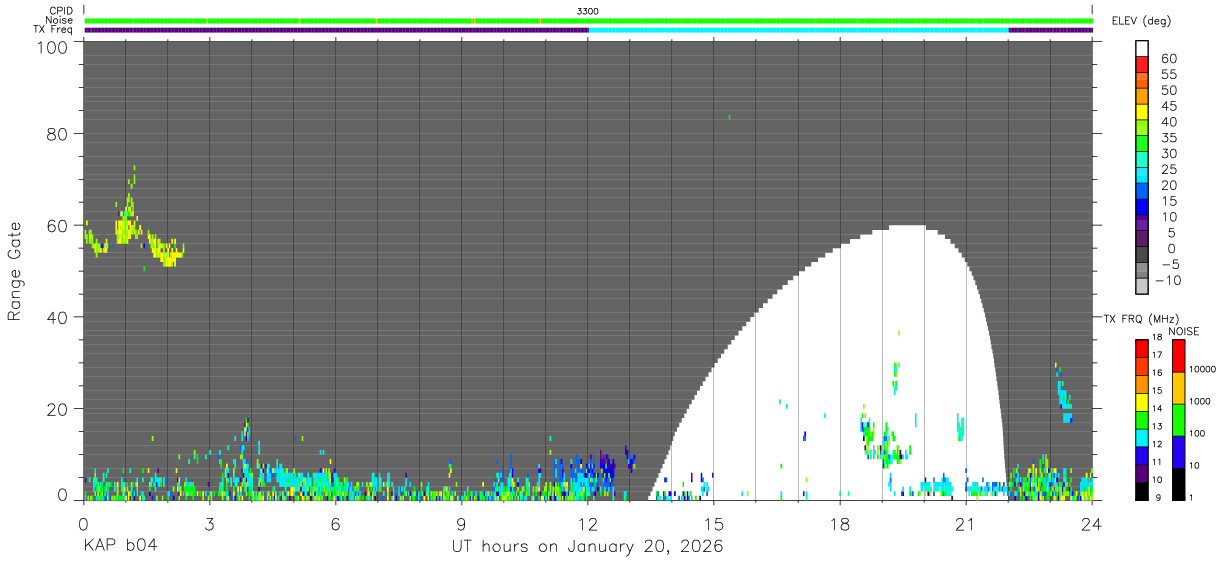Image resolution: width=1228 pixels, height=567 pixels.
Task: Select the green NOISE swatch above 100
Action: 1178,419
